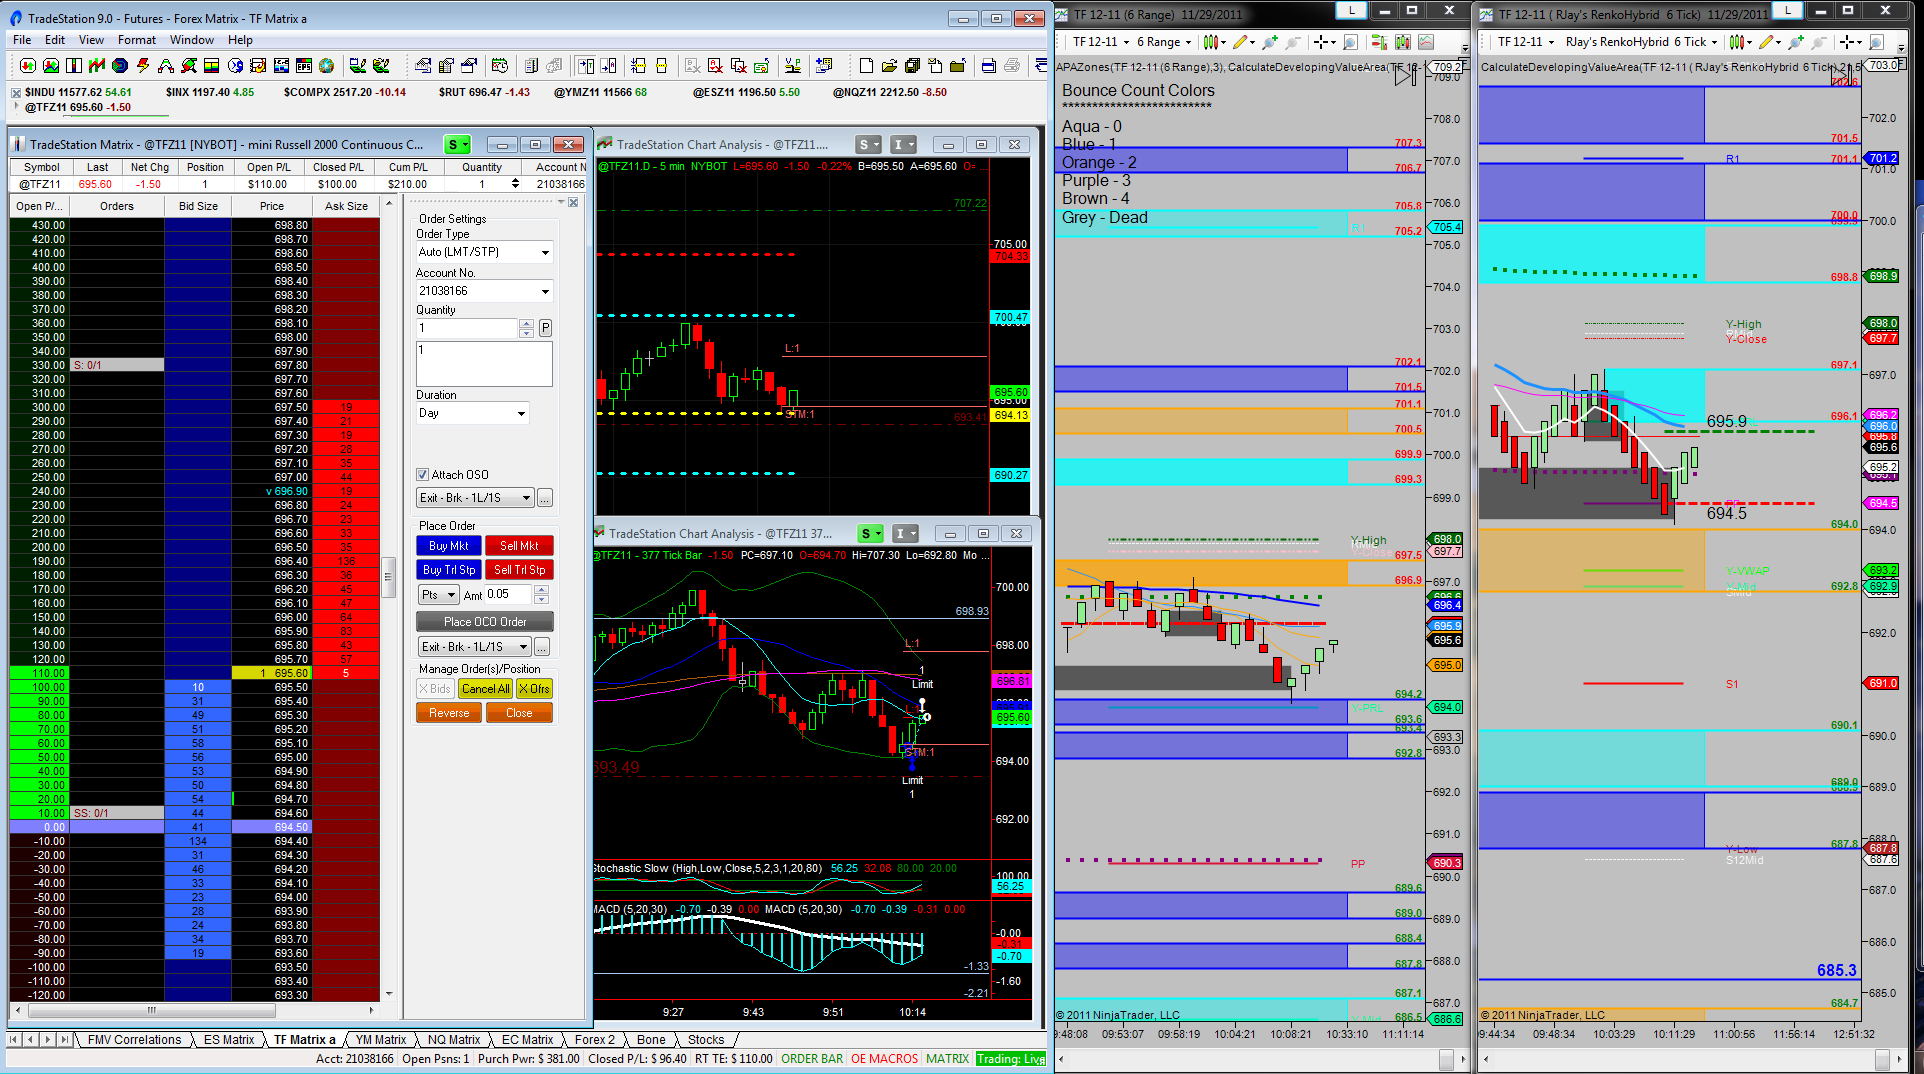Click the Bid Size column header in Matrix
This screenshot has width=1924, height=1074.
pyautogui.click(x=198, y=206)
